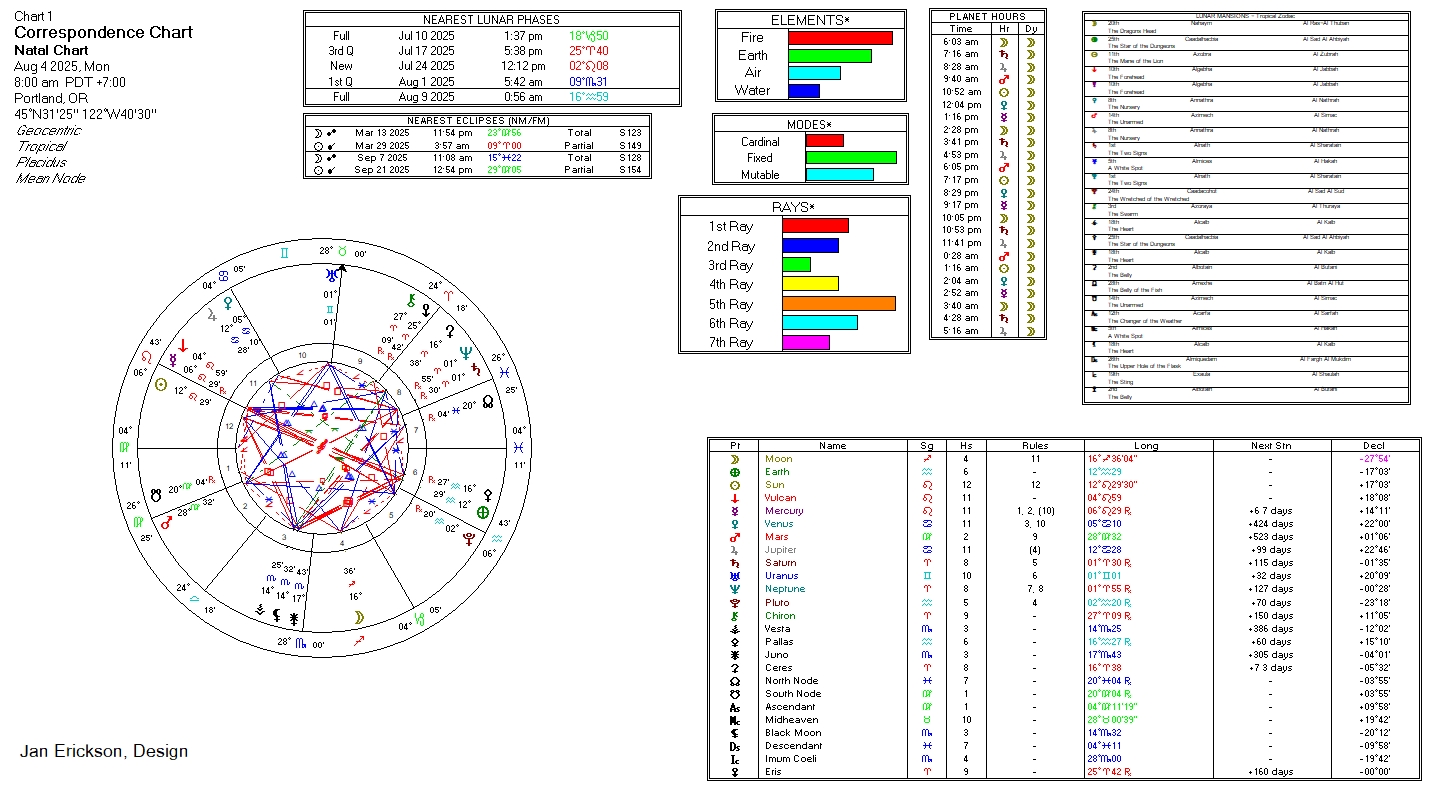This screenshot has height=789, width=1437.
Task: Select the Pluto glyph in the wheel
Action: [470, 536]
